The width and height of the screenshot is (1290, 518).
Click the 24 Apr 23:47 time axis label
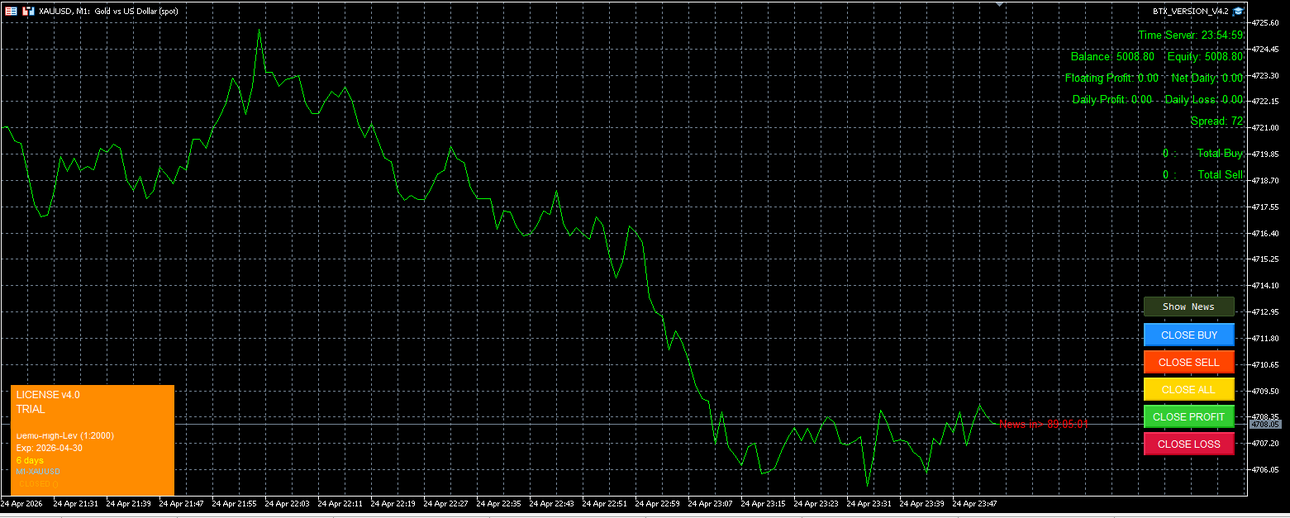coord(974,504)
